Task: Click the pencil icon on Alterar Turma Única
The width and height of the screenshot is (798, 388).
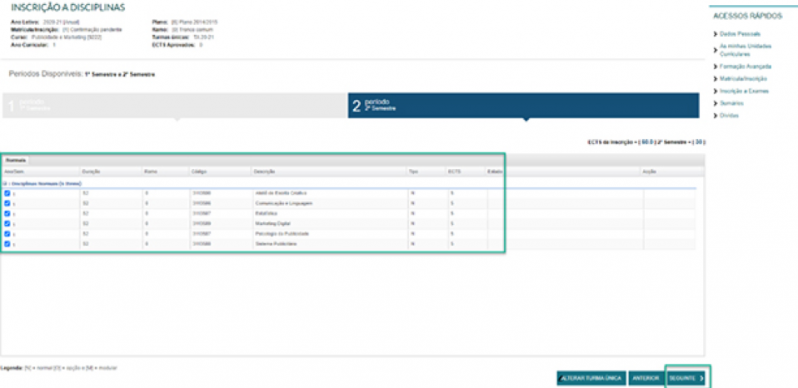Action: click(561, 378)
